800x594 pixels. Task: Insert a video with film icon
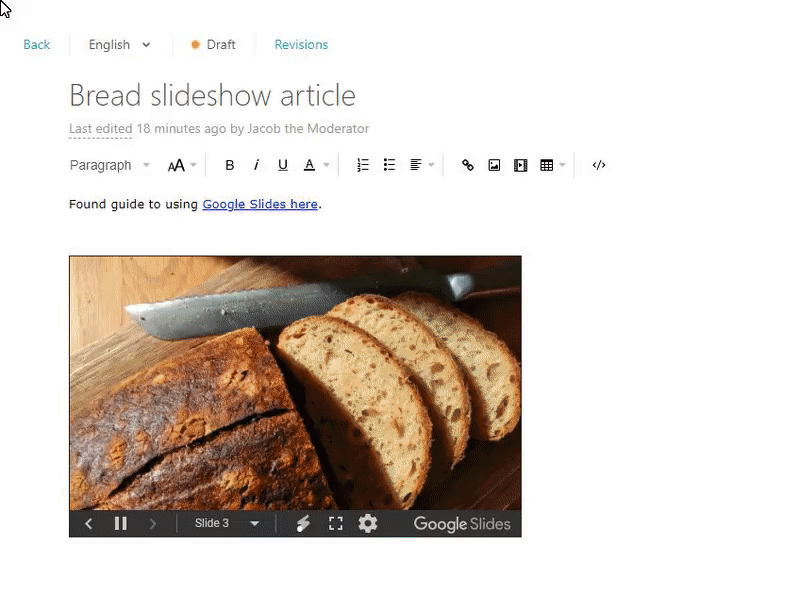(x=520, y=165)
